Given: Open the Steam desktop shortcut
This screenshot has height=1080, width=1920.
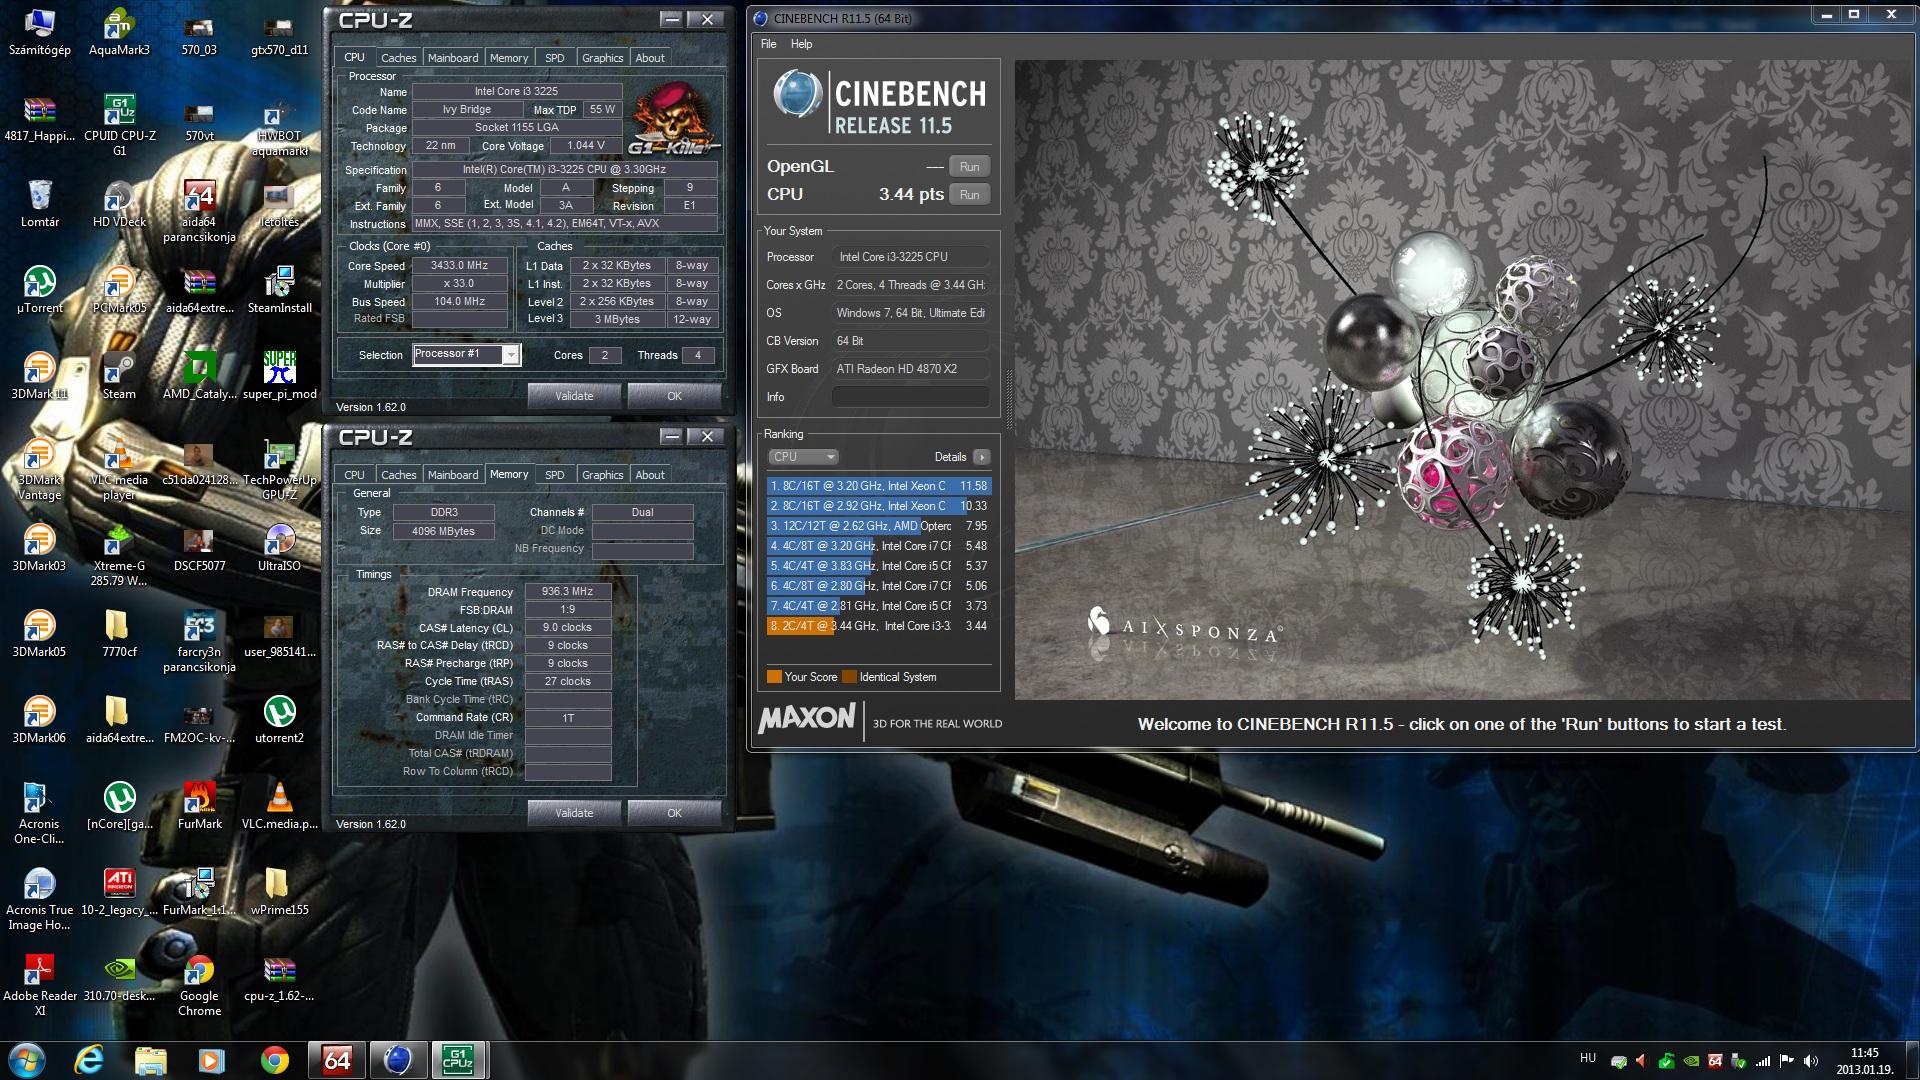Looking at the screenshot, I should 119,375.
